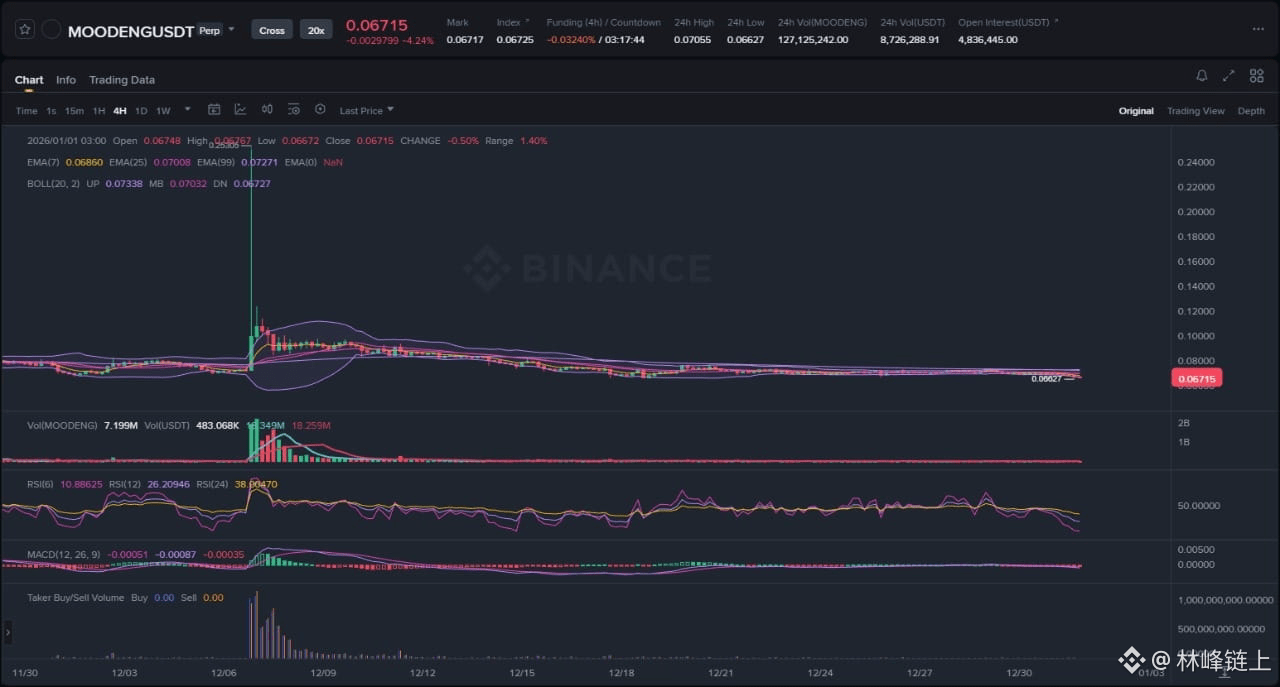Switch to the Original chart view
The width and height of the screenshot is (1280, 687).
click(x=1136, y=111)
